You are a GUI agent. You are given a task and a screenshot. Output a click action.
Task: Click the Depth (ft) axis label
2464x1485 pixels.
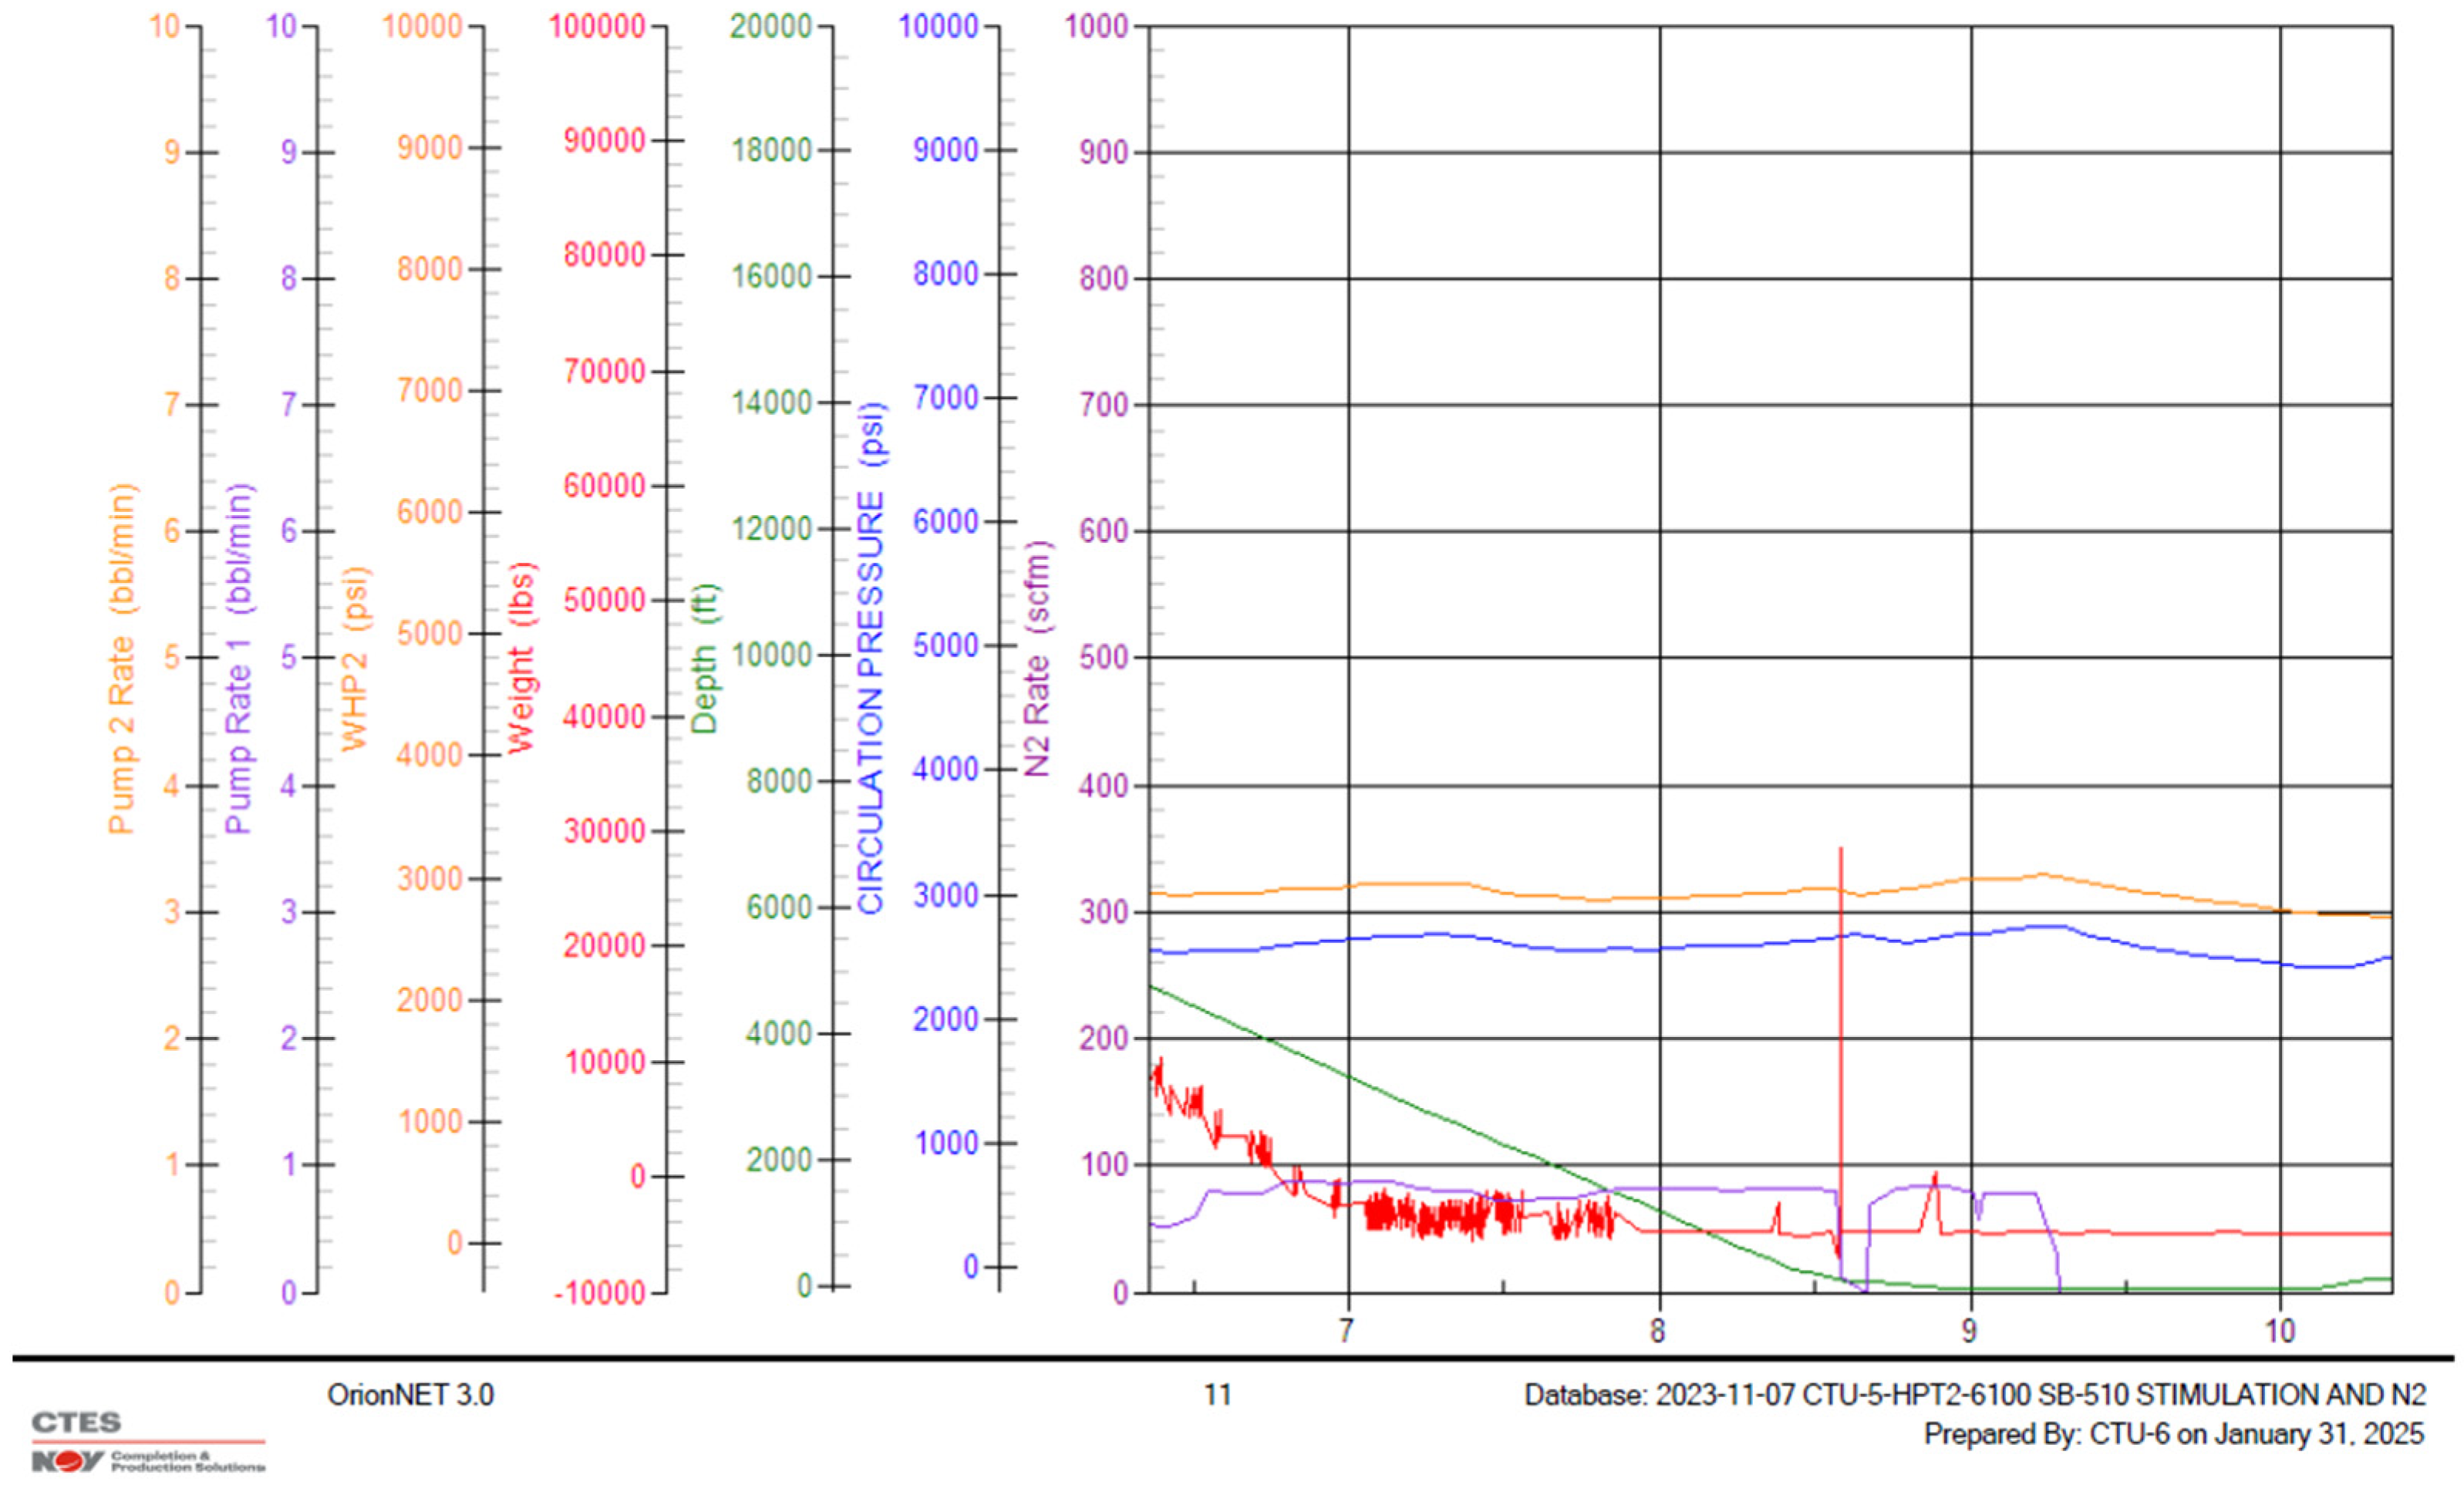[x=704, y=658]
